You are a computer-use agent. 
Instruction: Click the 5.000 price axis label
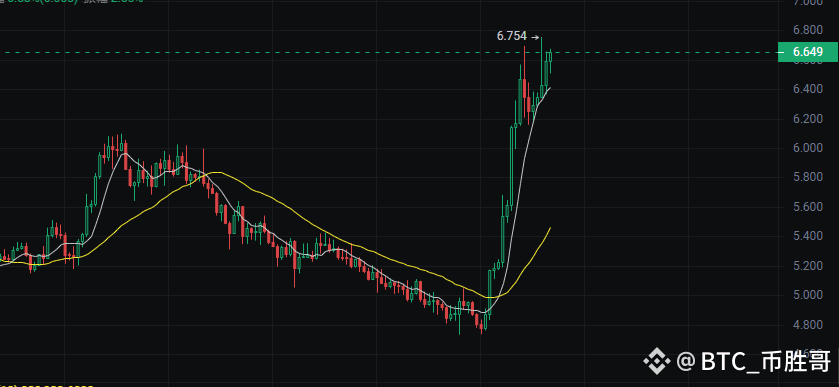click(808, 295)
